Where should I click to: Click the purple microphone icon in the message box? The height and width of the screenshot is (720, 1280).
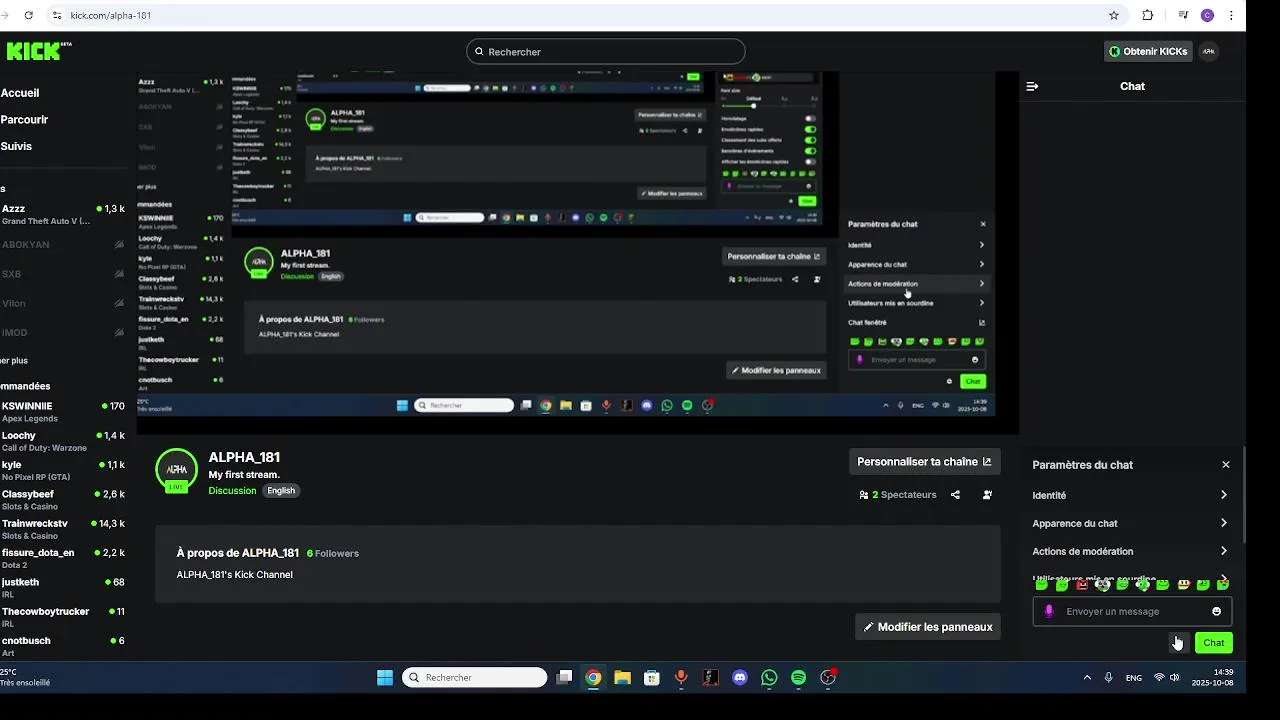[x=1049, y=611]
